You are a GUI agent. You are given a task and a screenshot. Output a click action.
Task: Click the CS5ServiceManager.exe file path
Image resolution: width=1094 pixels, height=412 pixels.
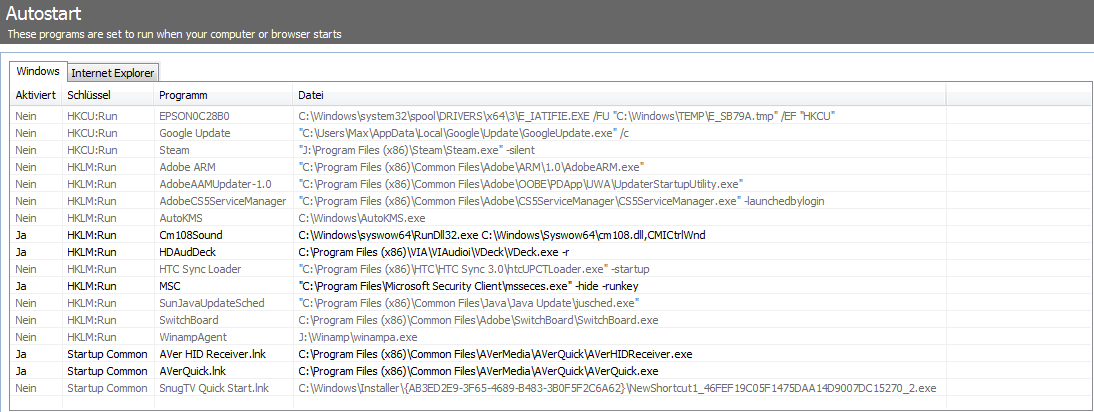point(561,201)
